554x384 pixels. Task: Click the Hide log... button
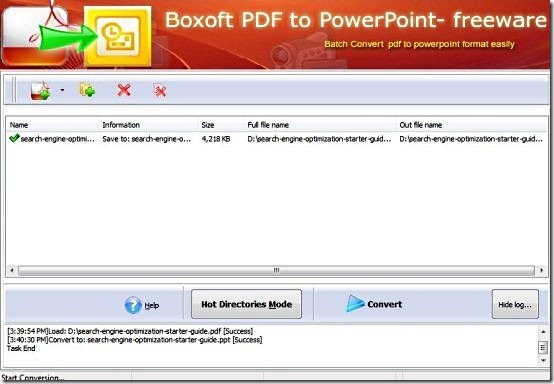(515, 304)
